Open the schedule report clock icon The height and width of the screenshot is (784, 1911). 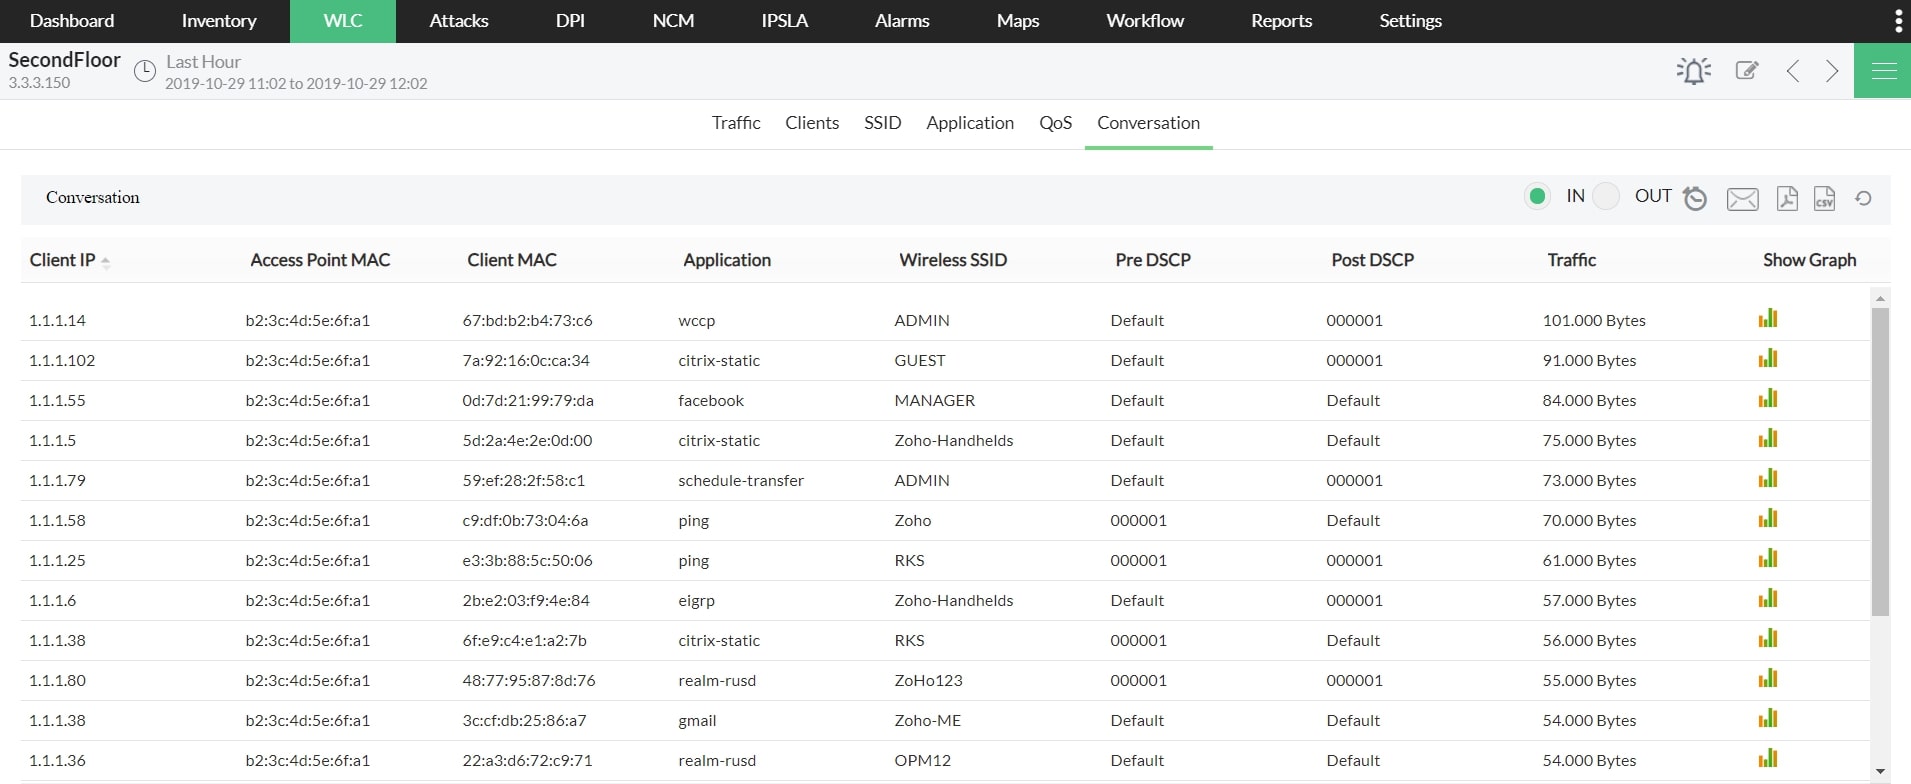(1695, 198)
